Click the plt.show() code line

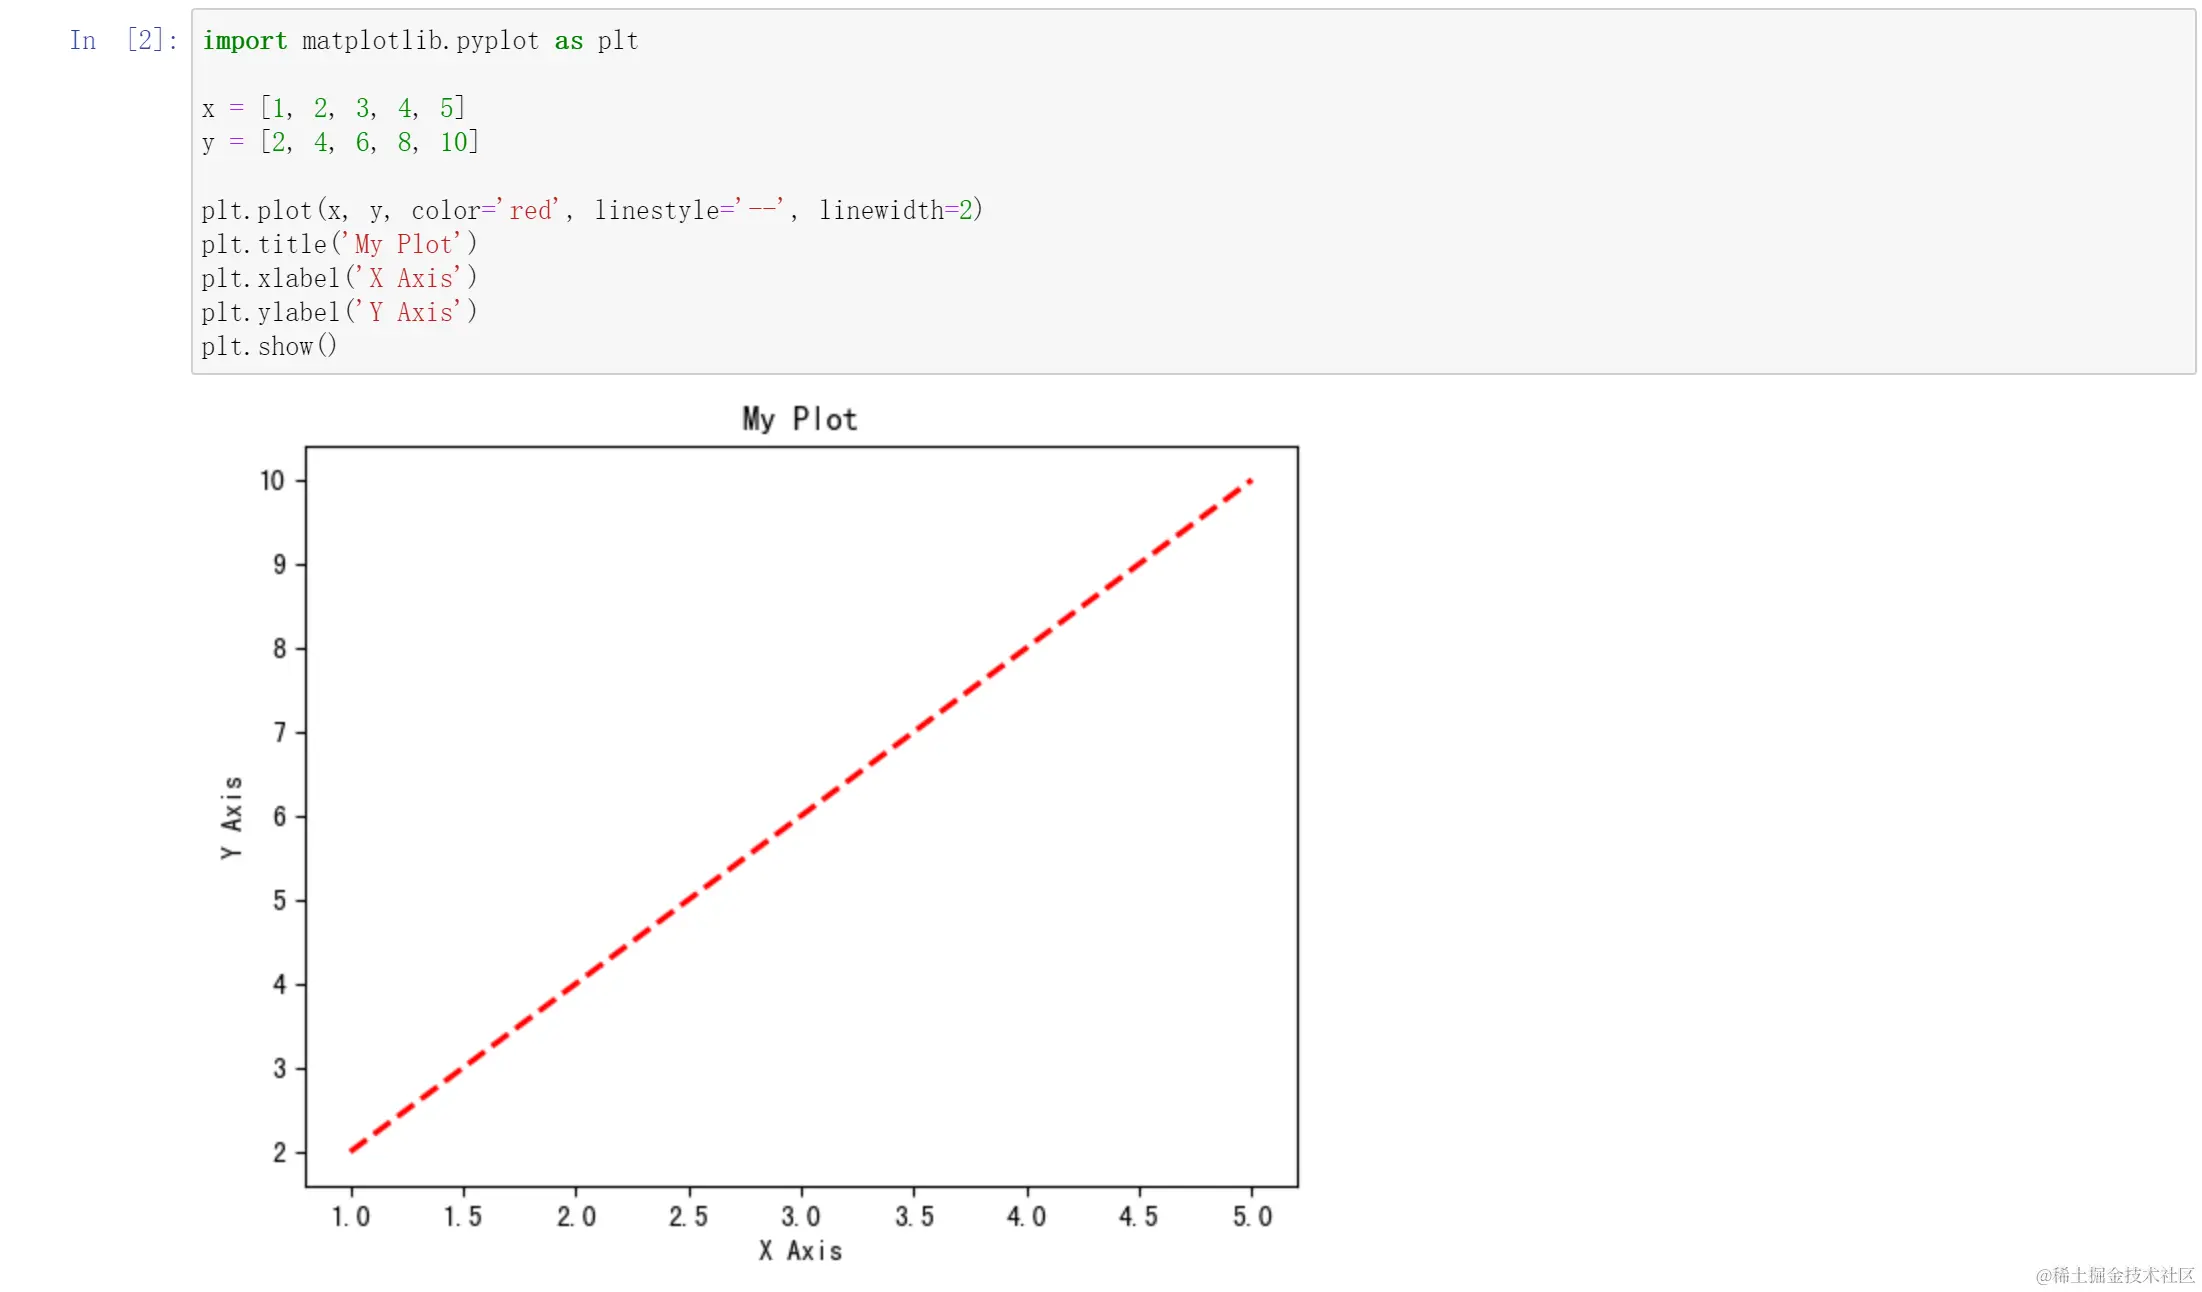pyautogui.click(x=269, y=346)
